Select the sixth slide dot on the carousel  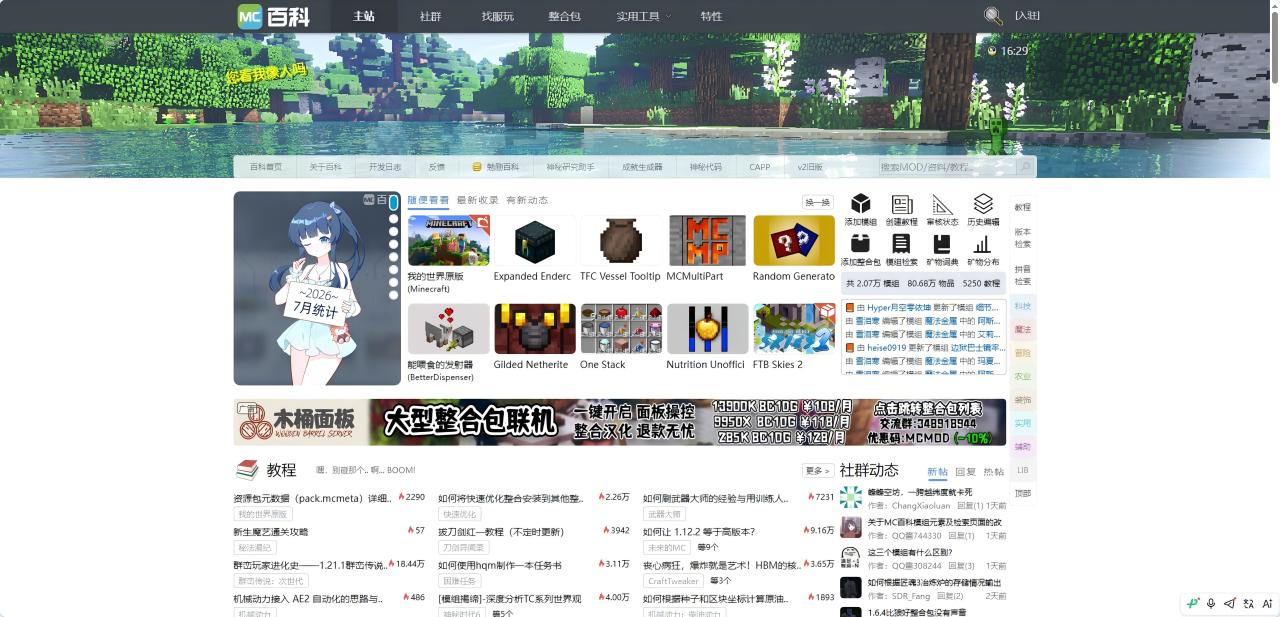(x=394, y=270)
